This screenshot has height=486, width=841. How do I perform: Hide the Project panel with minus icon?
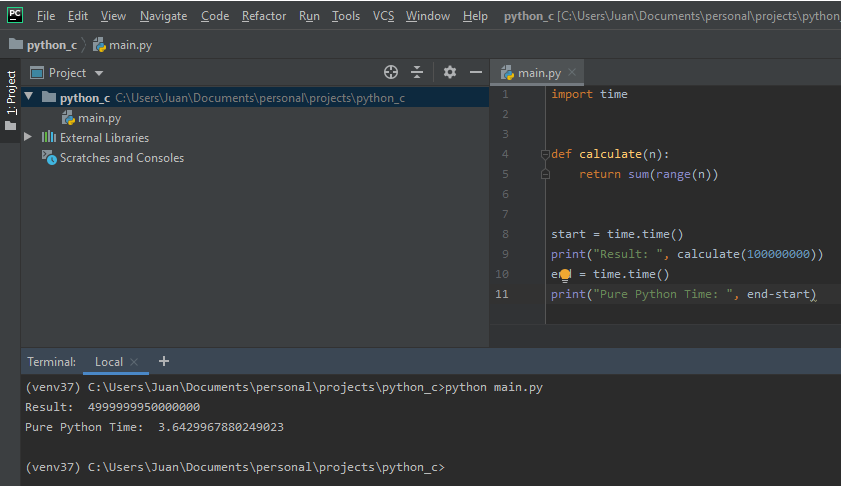476,72
